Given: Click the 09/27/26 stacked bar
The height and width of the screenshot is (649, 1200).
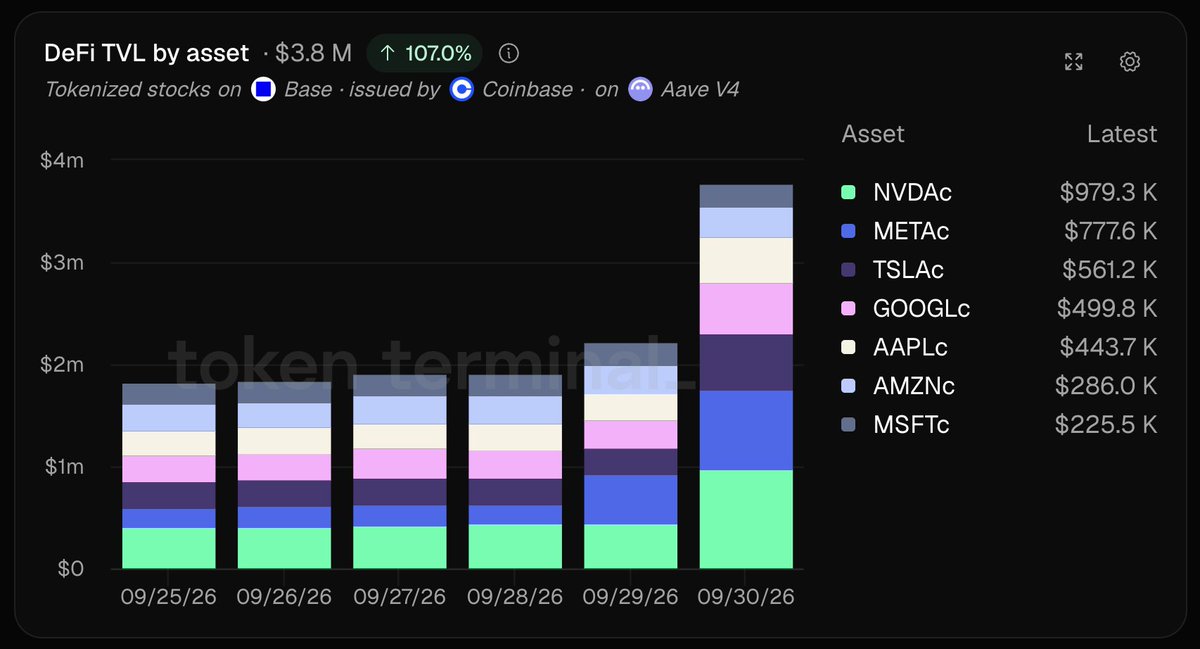Looking at the screenshot, I should coord(400,472).
